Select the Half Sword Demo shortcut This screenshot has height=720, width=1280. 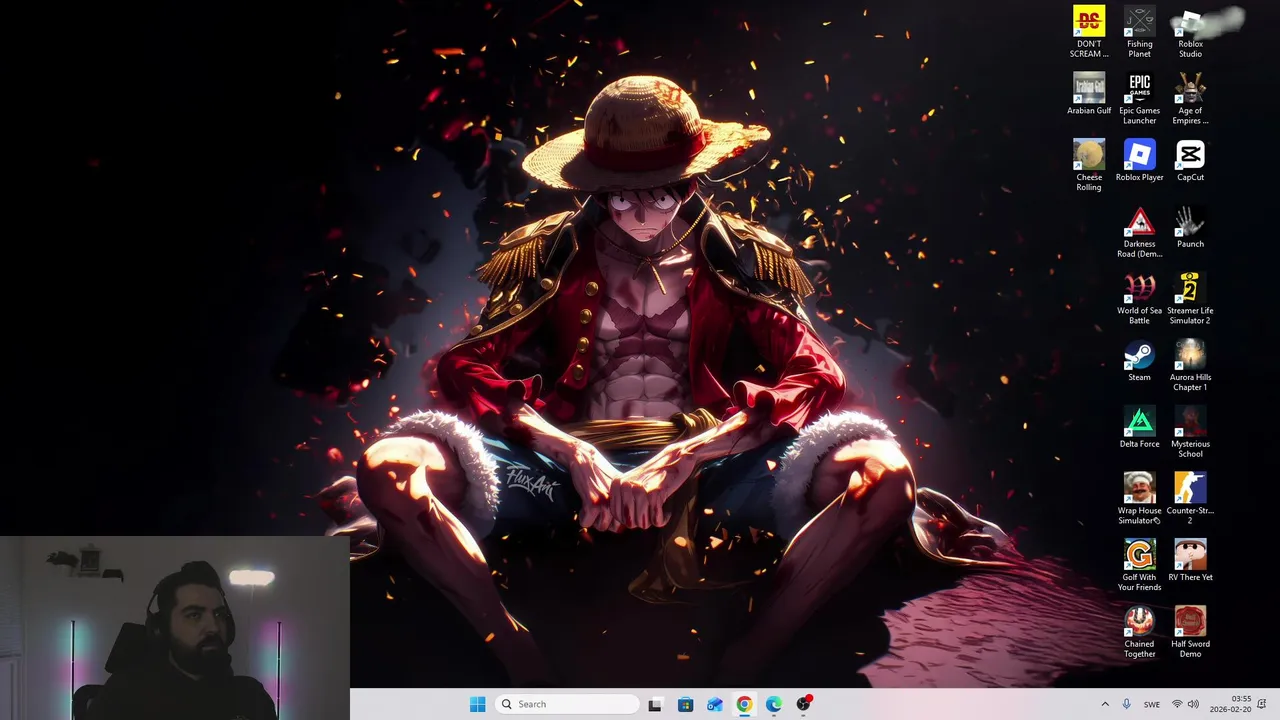coord(1190,632)
